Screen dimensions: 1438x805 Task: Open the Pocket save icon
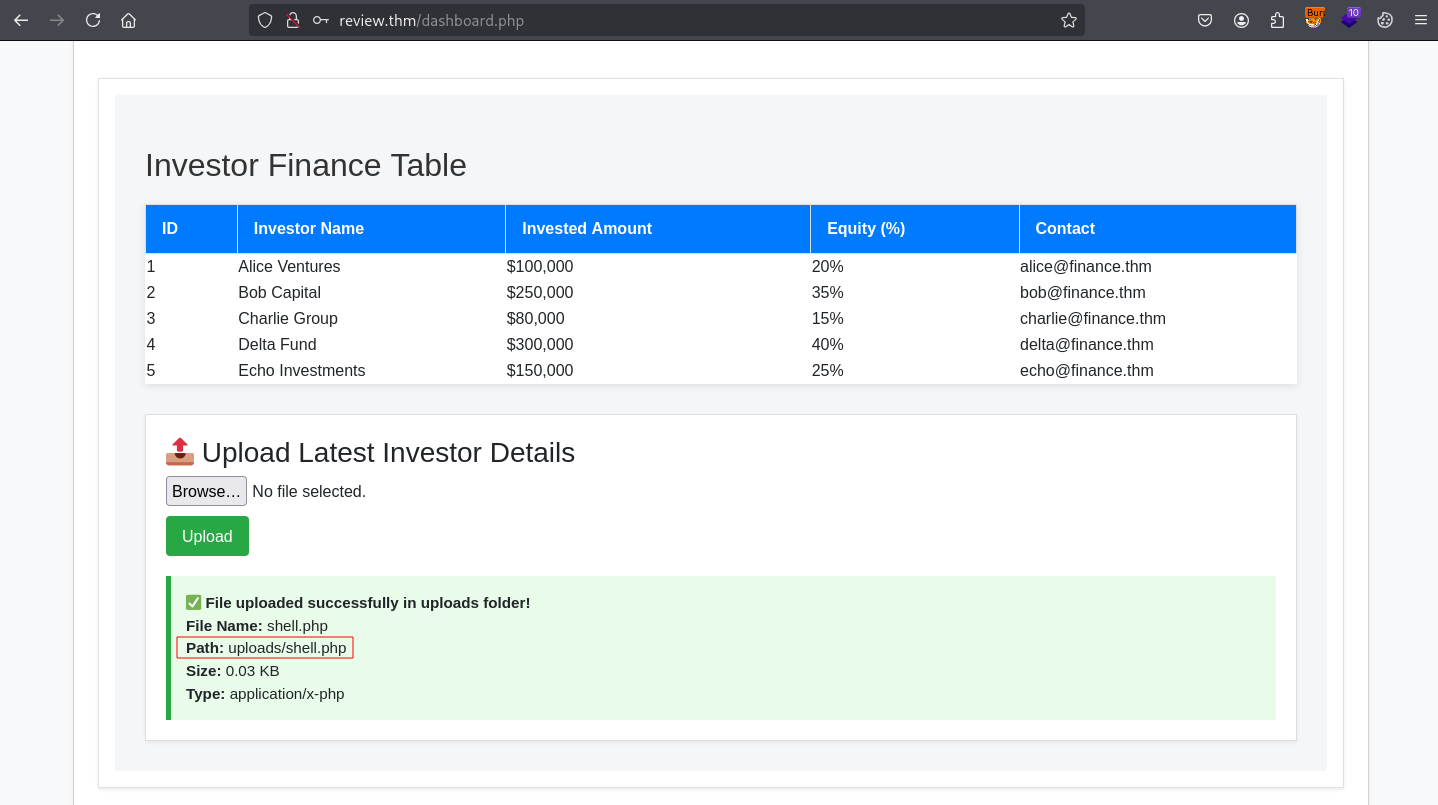tap(1206, 20)
